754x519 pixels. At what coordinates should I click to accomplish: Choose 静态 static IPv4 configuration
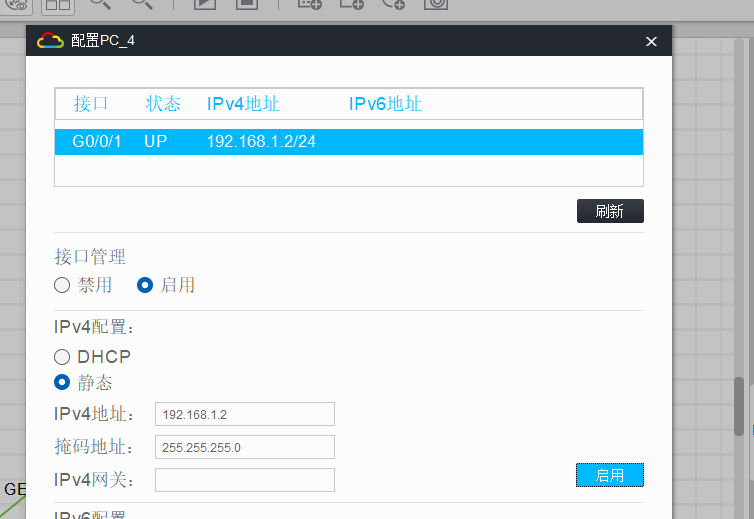[x=62, y=382]
